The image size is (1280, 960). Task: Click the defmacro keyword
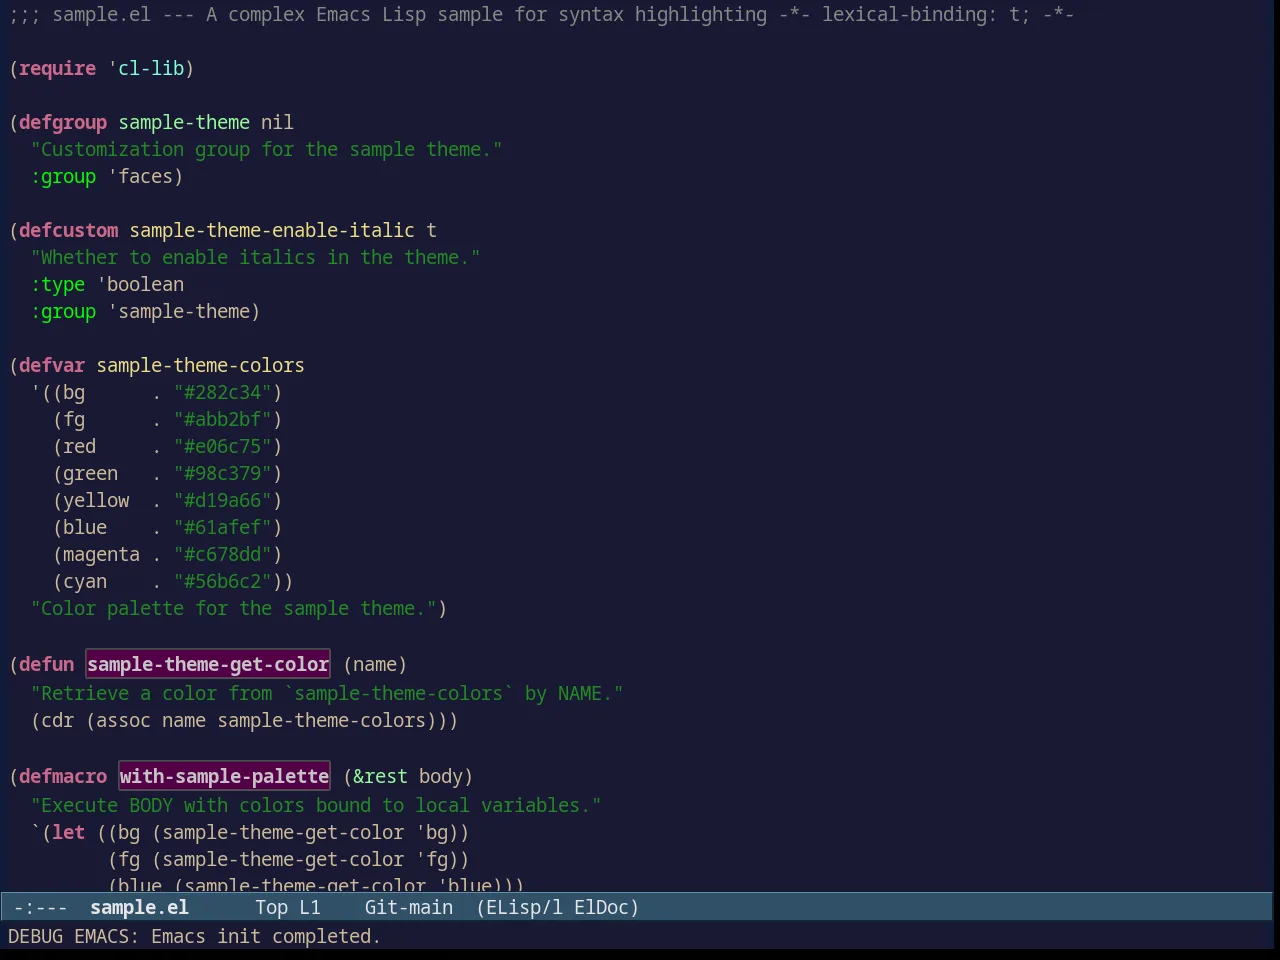point(63,776)
